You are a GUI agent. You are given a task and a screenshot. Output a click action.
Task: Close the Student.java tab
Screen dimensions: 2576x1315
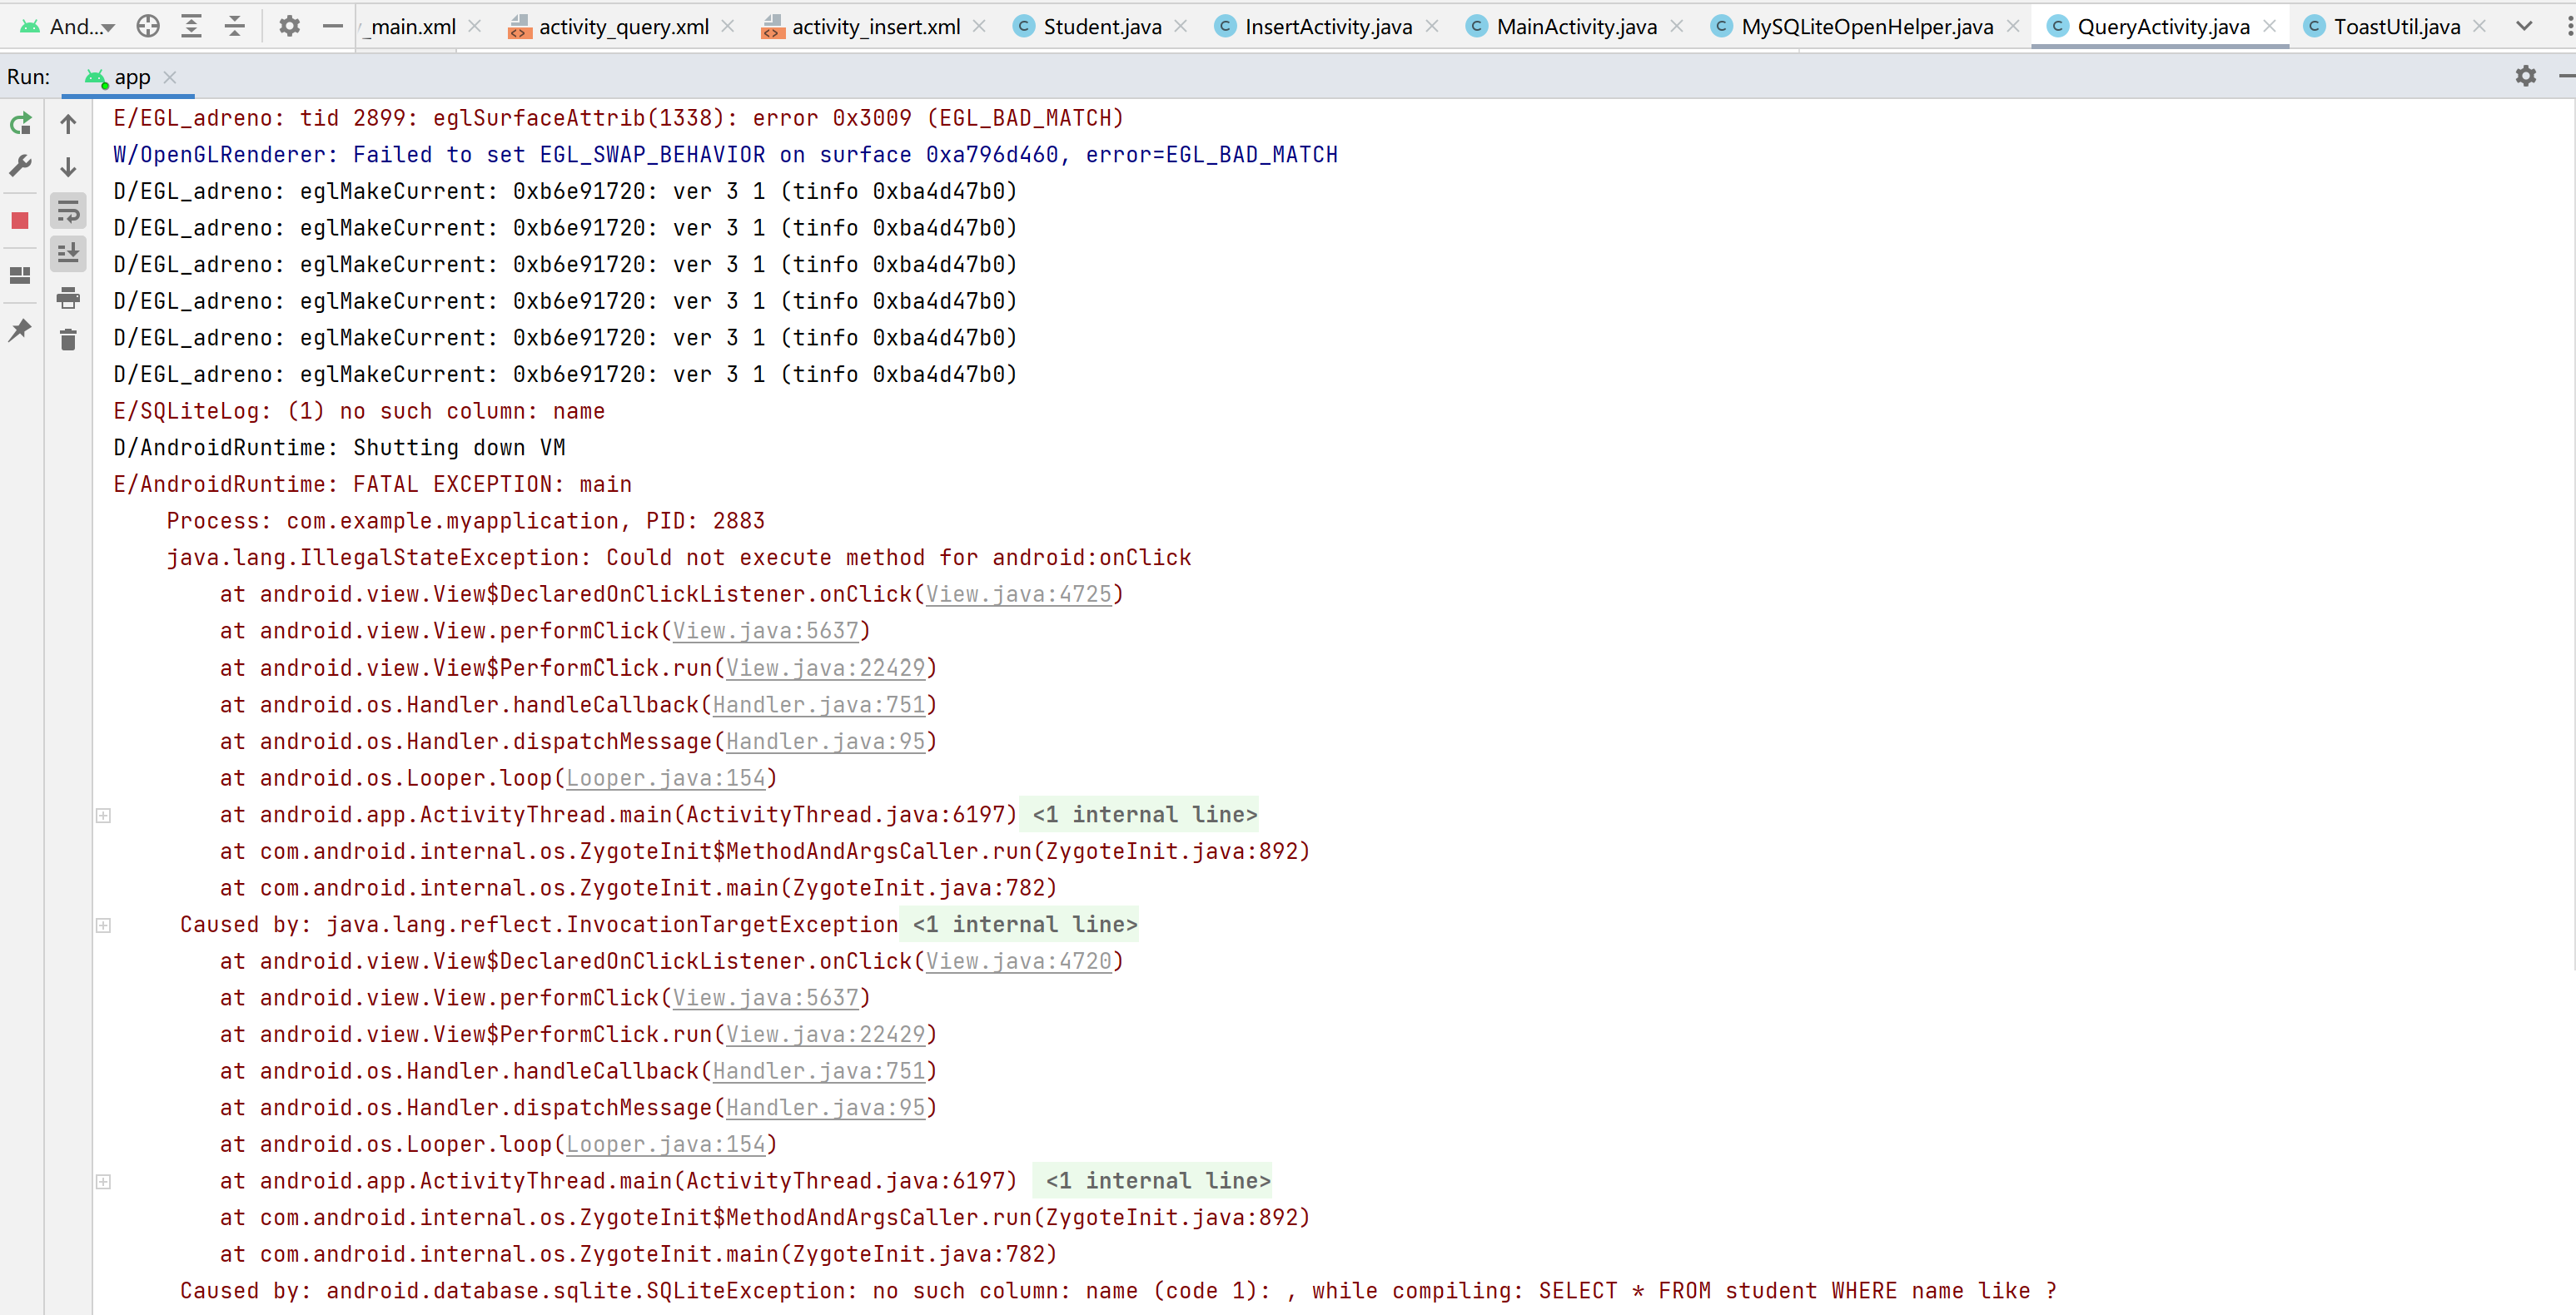tap(1181, 27)
